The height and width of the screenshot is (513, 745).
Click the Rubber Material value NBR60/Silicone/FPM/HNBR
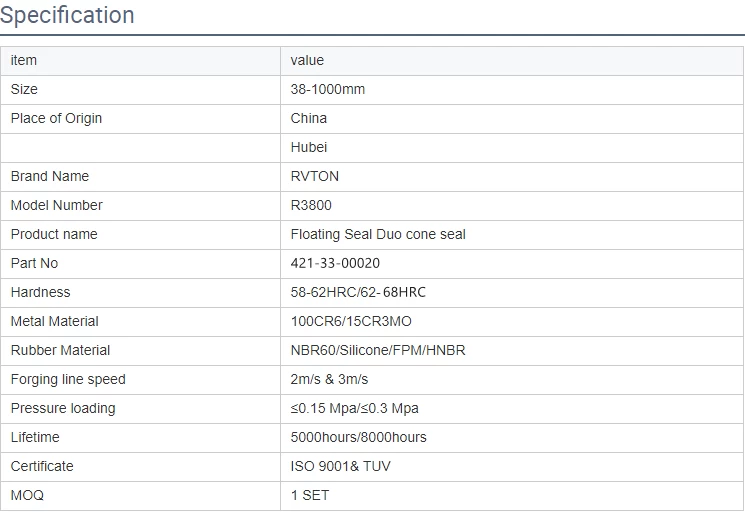click(x=378, y=350)
